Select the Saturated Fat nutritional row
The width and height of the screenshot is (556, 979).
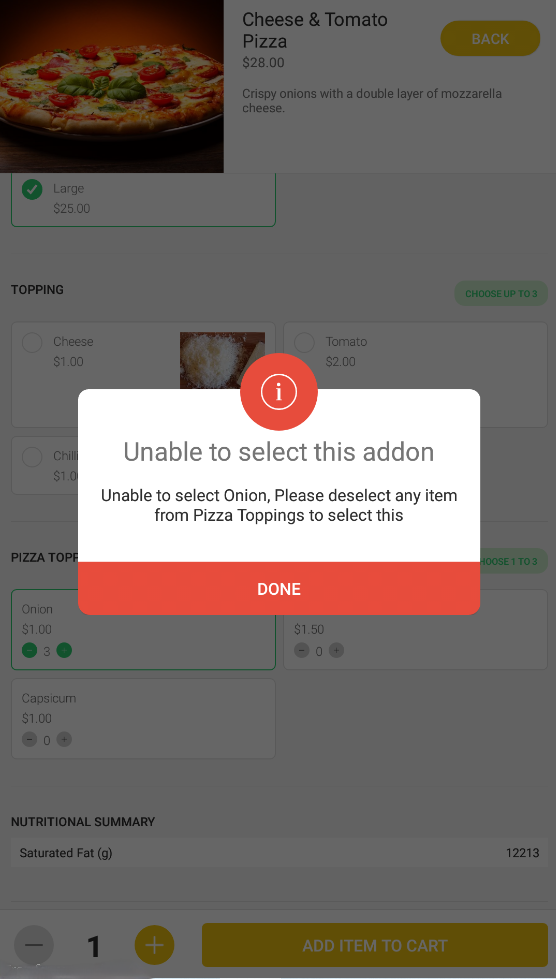pyautogui.click(x=279, y=853)
